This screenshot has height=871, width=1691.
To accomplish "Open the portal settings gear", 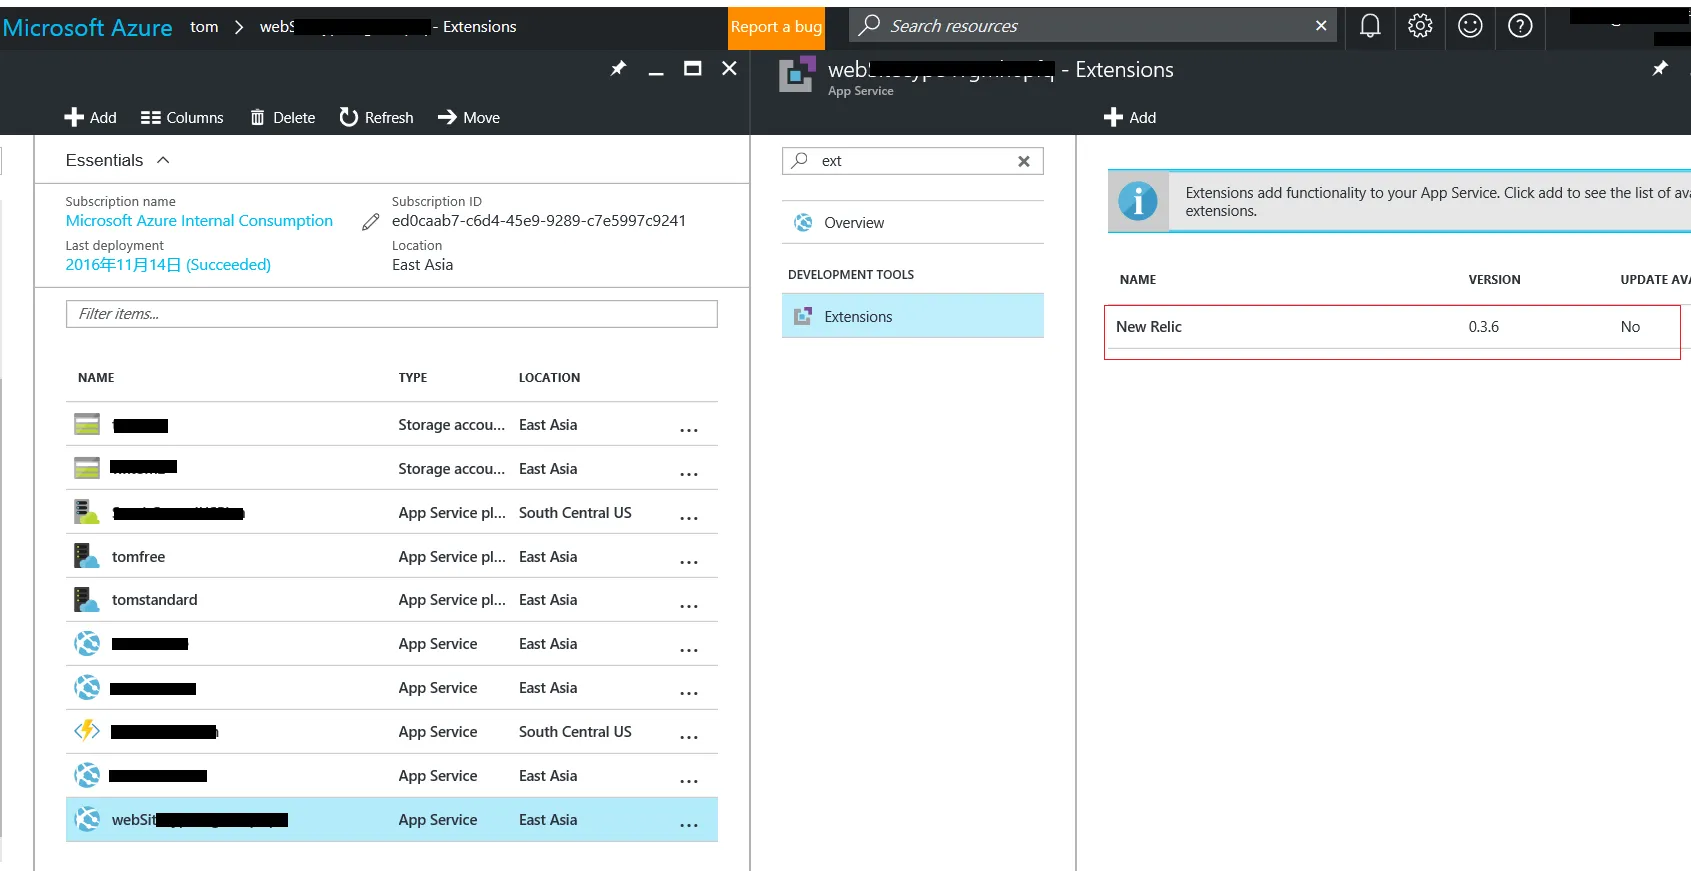I will pos(1420,26).
